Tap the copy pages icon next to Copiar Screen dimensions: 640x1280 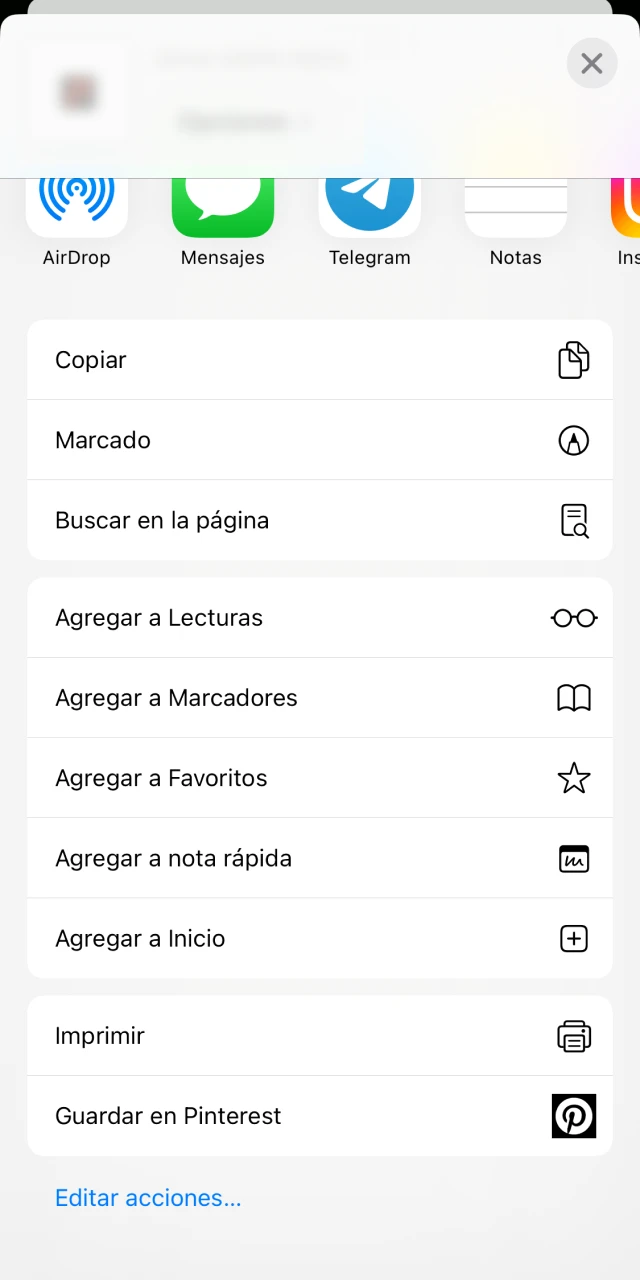pos(573,360)
